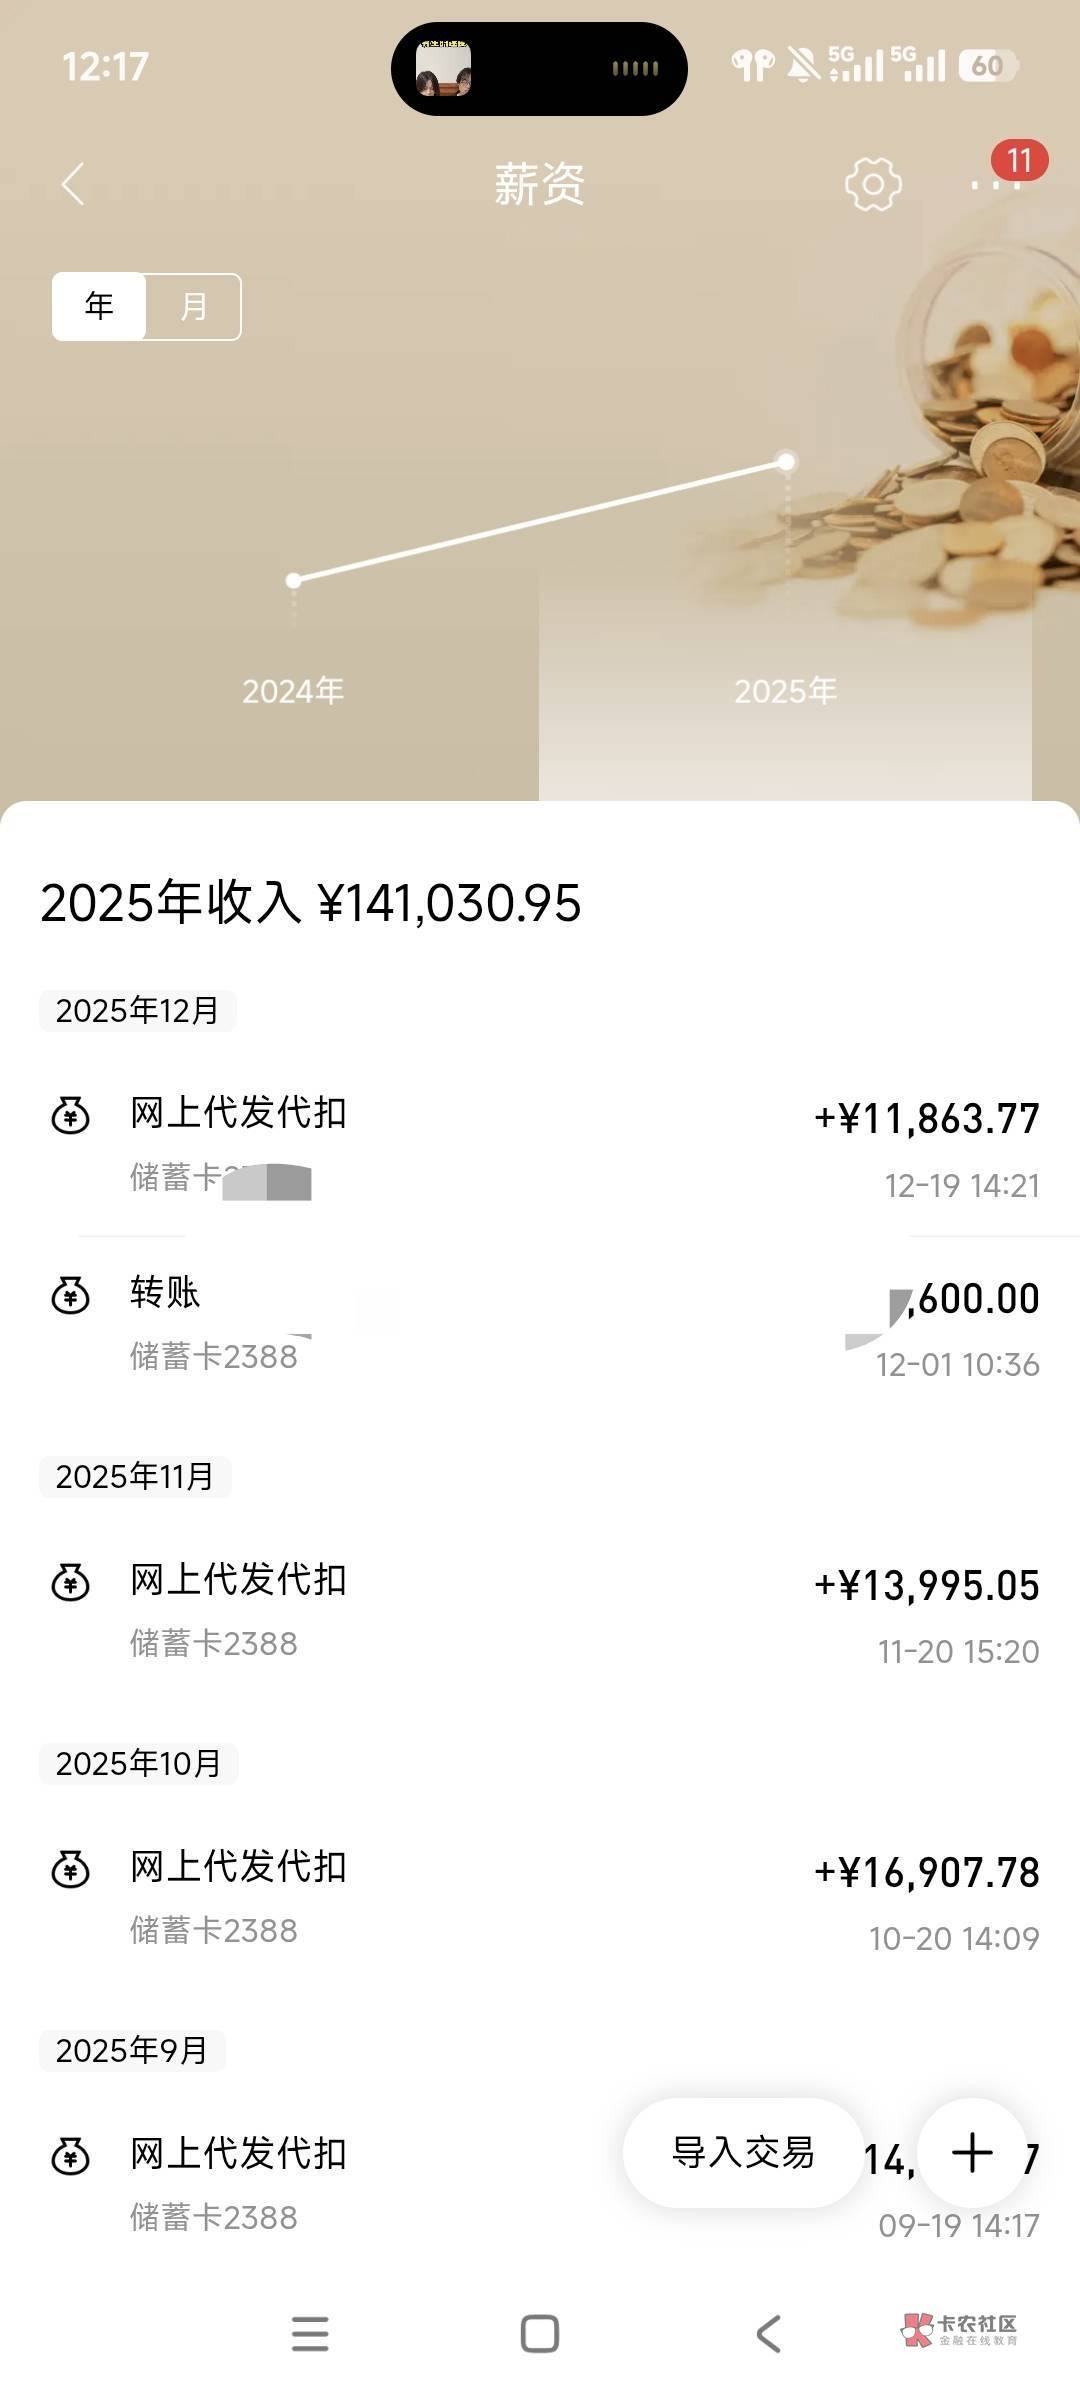The height and width of the screenshot is (2400, 1080).
Task: Tap the 2025 data point on line chart
Action: [787, 461]
